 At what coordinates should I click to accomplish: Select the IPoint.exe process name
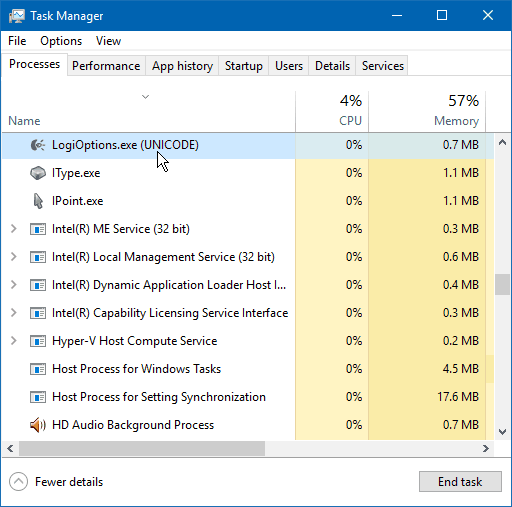pos(78,201)
